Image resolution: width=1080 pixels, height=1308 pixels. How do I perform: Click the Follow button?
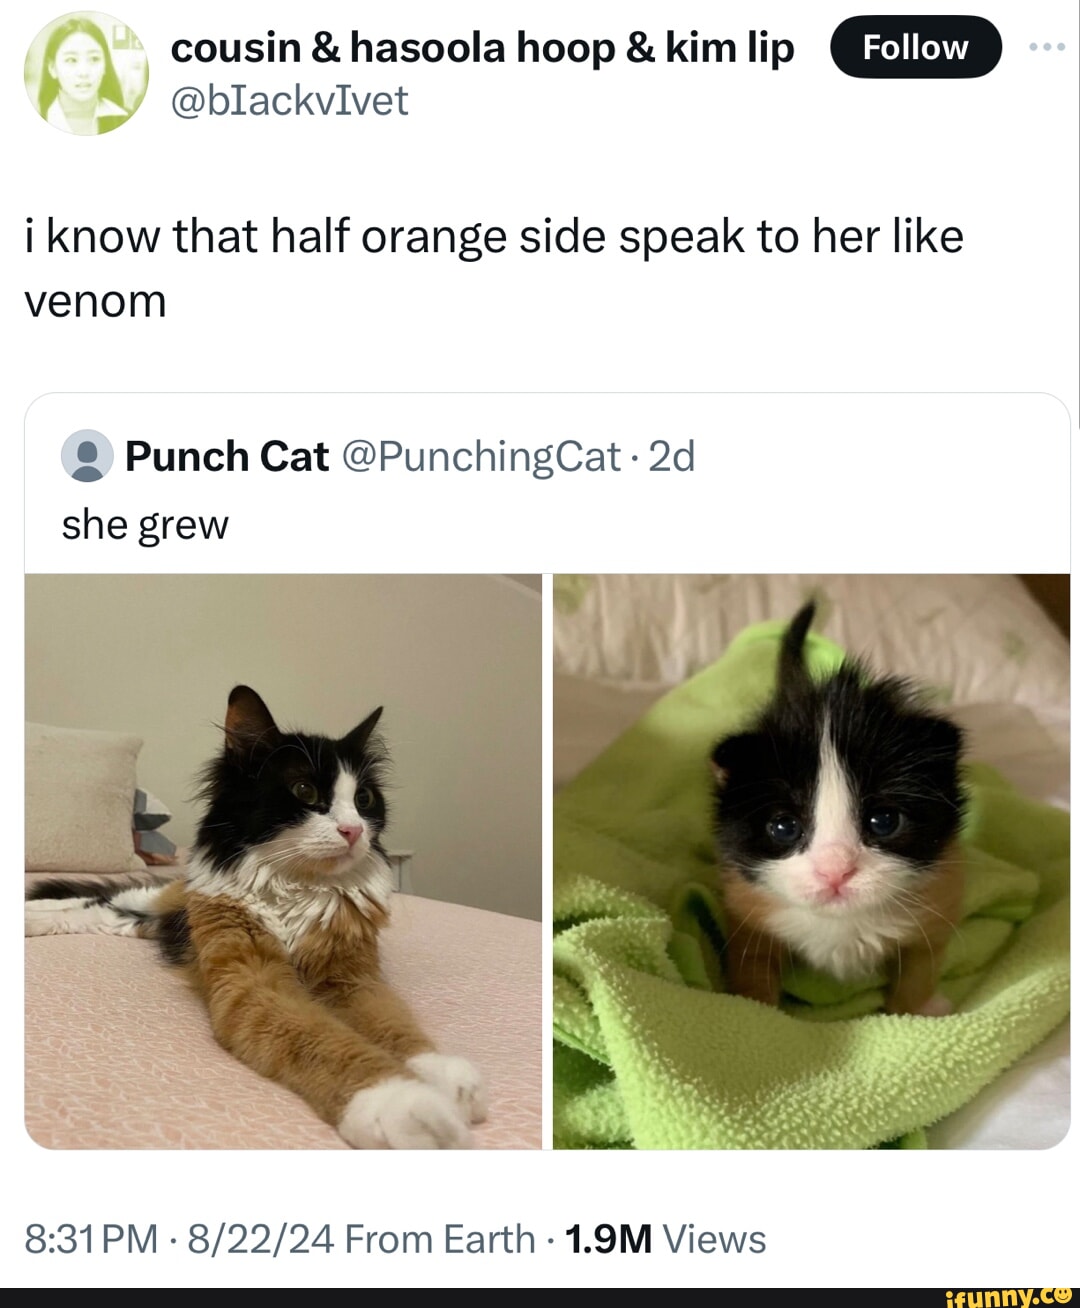tap(915, 47)
